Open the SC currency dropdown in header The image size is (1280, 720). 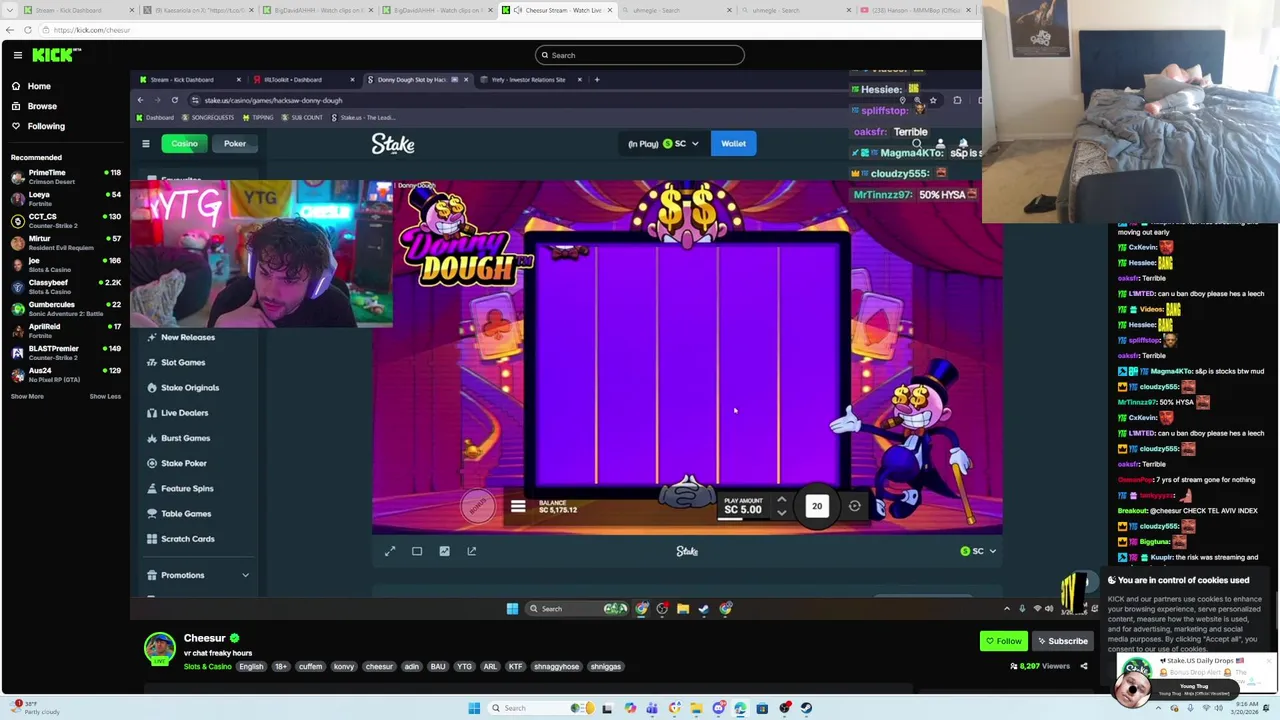pyautogui.click(x=682, y=144)
